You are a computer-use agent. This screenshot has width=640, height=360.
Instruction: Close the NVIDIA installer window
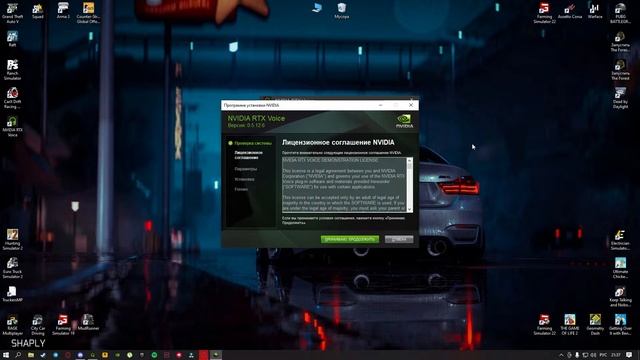click(411, 105)
